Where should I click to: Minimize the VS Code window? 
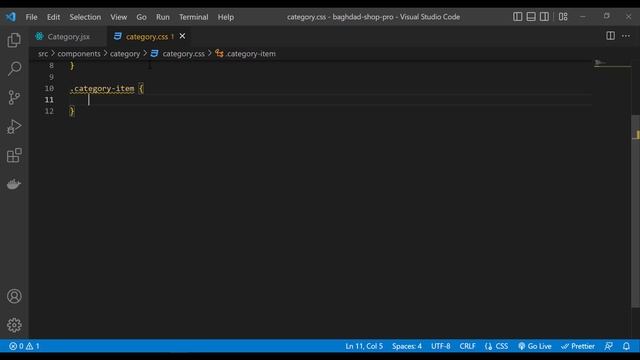[x=583, y=17]
